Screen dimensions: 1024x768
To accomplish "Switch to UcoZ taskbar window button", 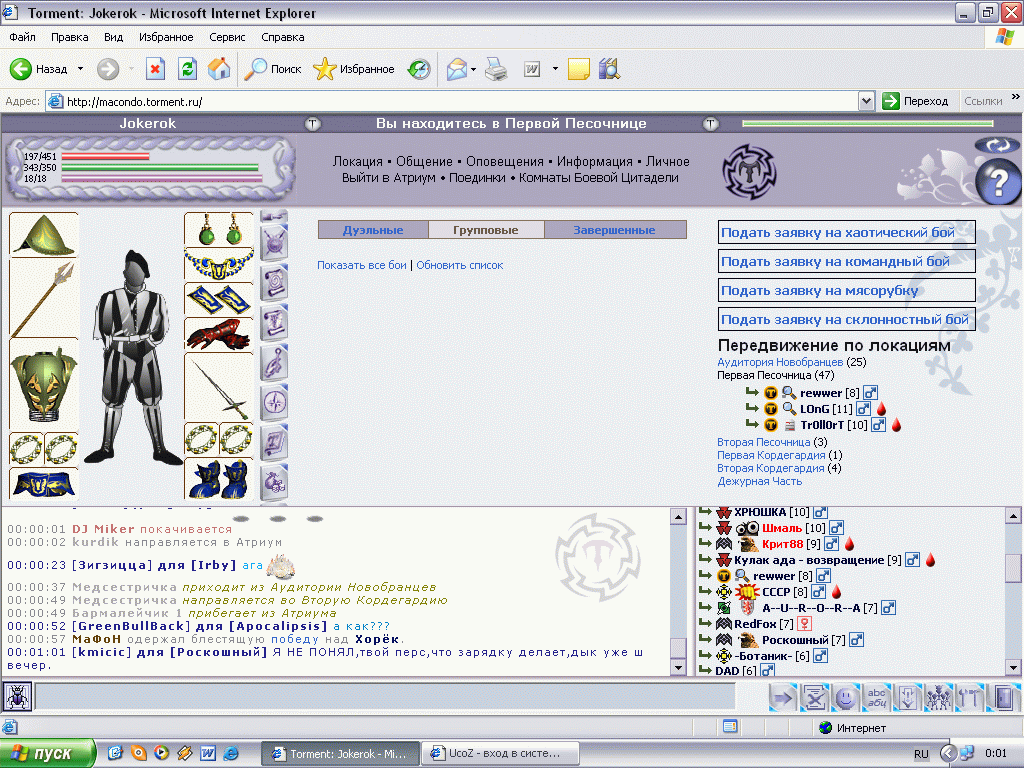I will pos(500,753).
